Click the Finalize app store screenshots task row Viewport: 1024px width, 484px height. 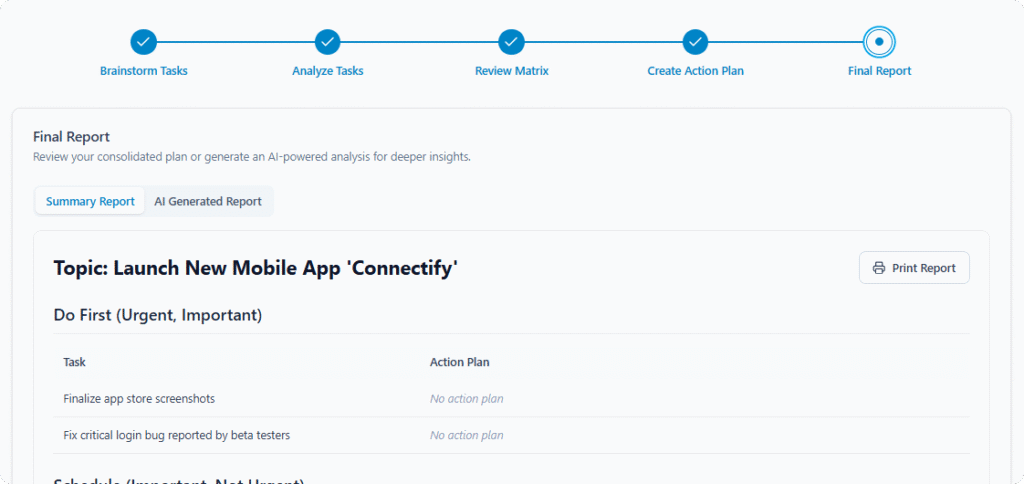[x=139, y=399]
